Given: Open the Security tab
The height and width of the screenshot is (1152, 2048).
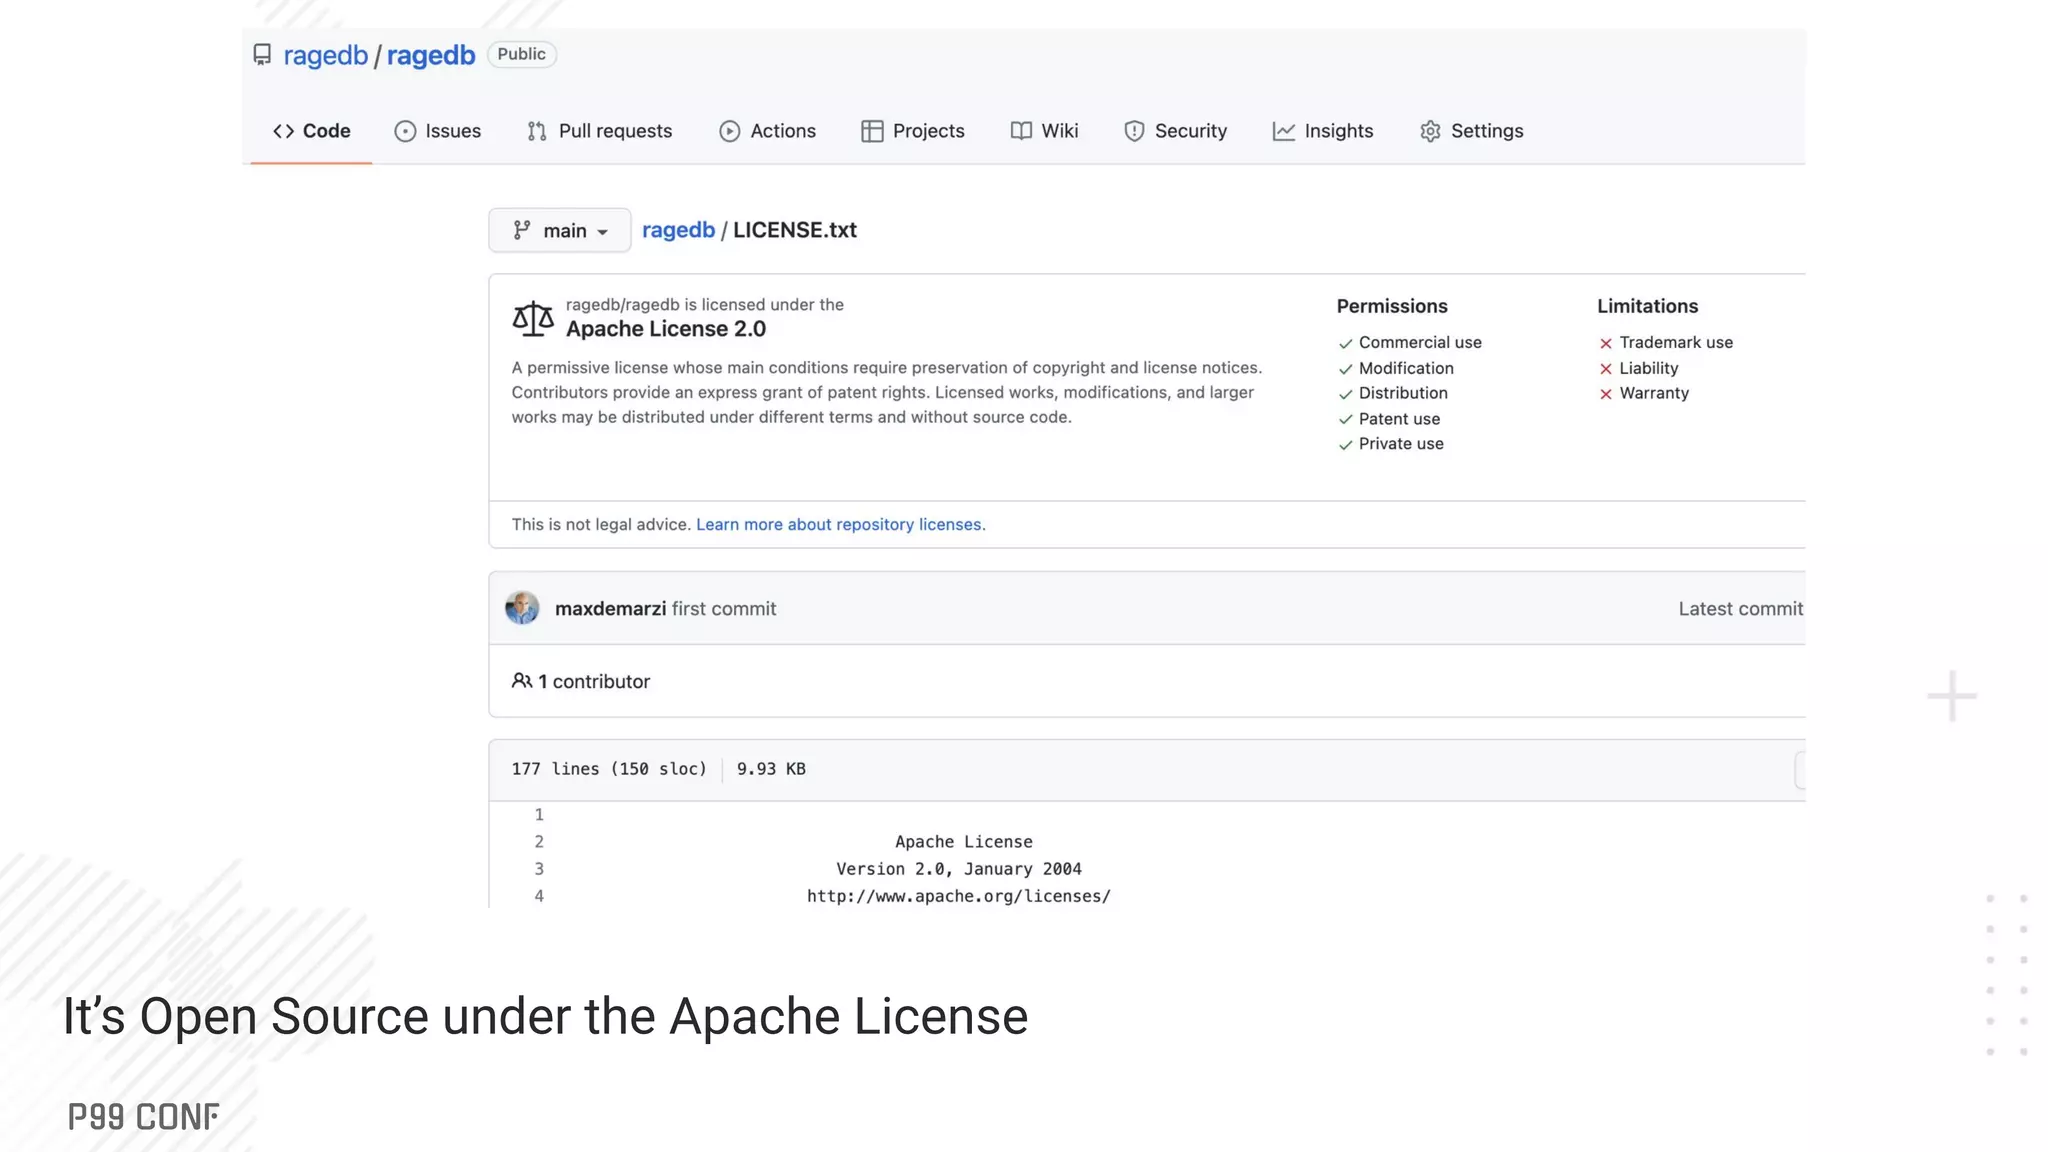Looking at the screenshot, I should pos(1175,131).
